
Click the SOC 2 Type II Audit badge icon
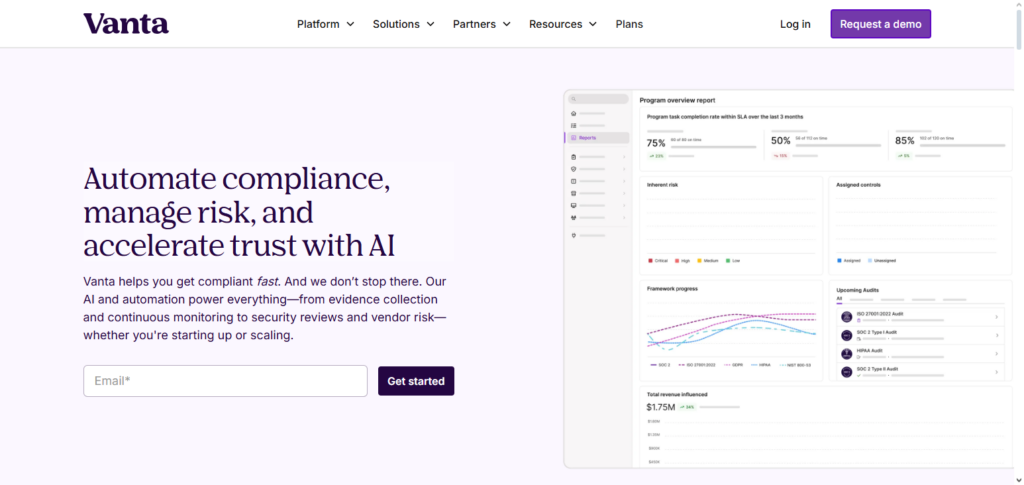pos(846,372)
